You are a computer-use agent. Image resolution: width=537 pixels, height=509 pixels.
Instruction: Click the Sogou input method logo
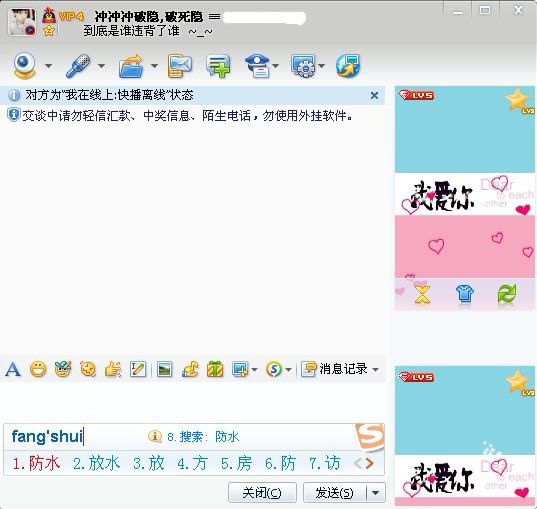click(370, 437)
